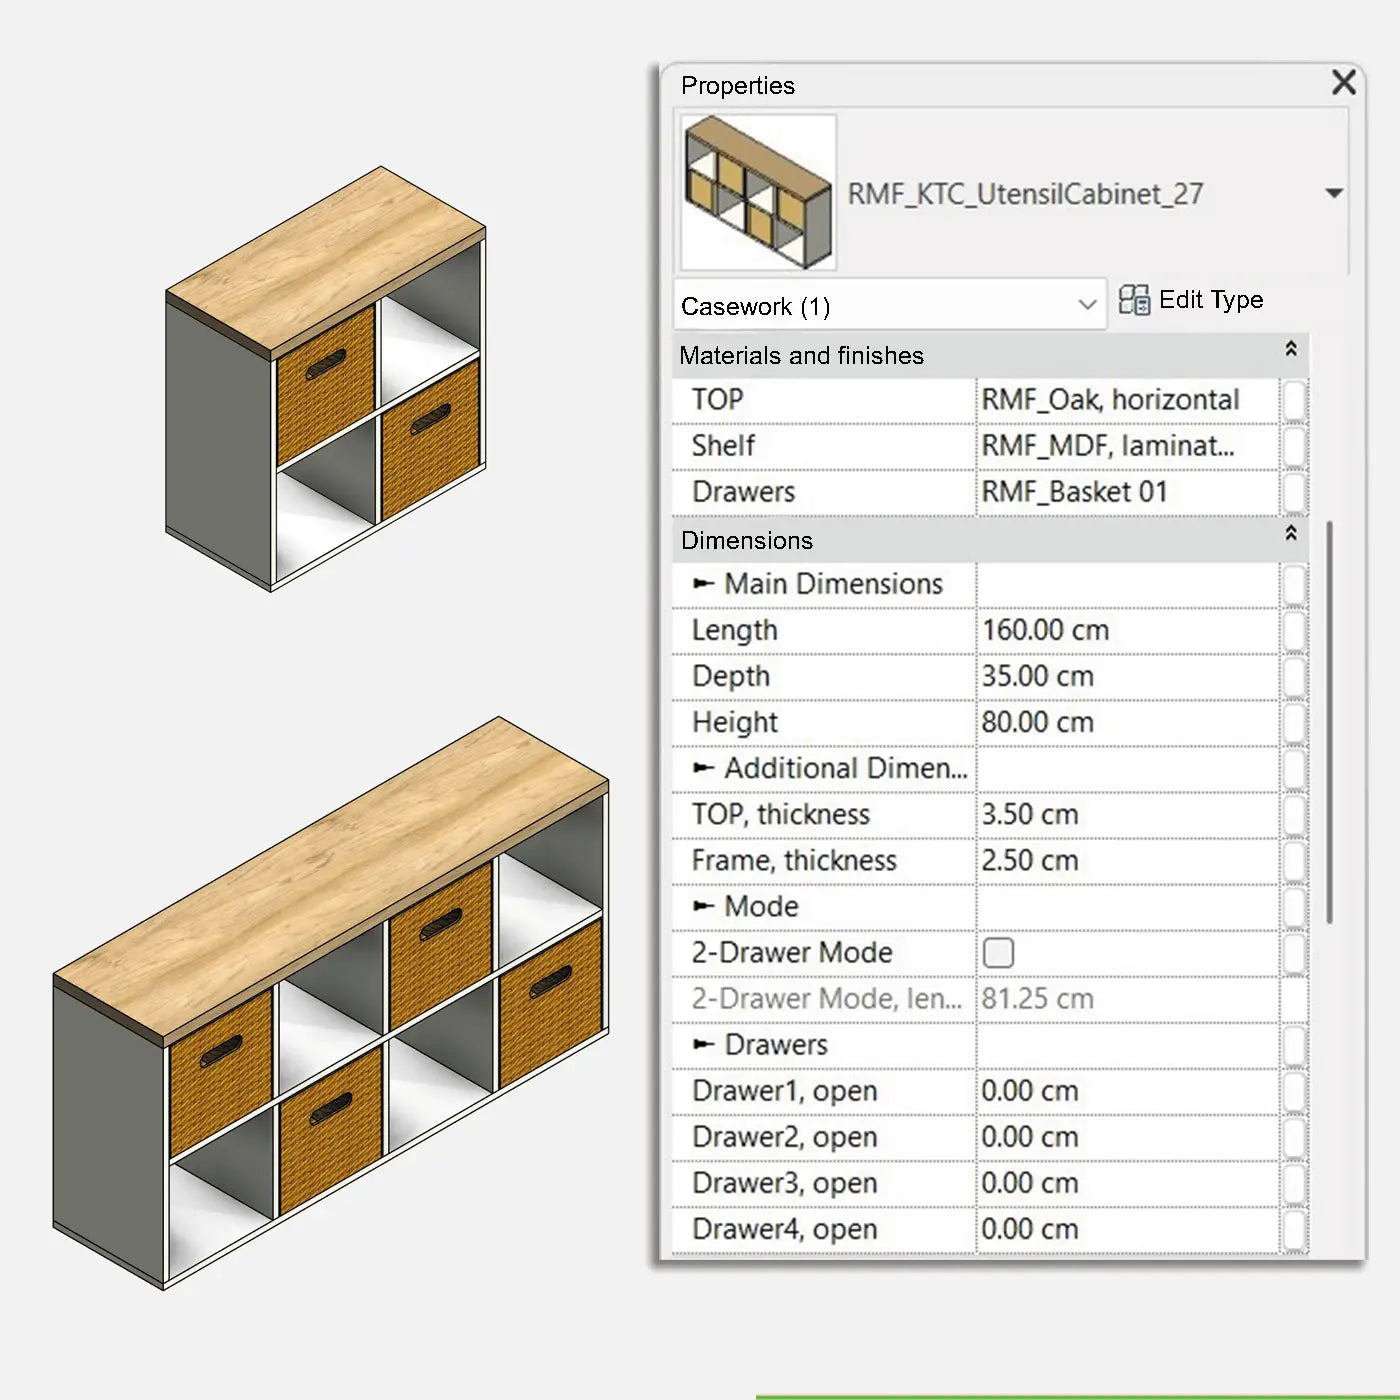Edit the Length value field
The height and width of the screenshot is (1400, 1400).
point(1126,630)
